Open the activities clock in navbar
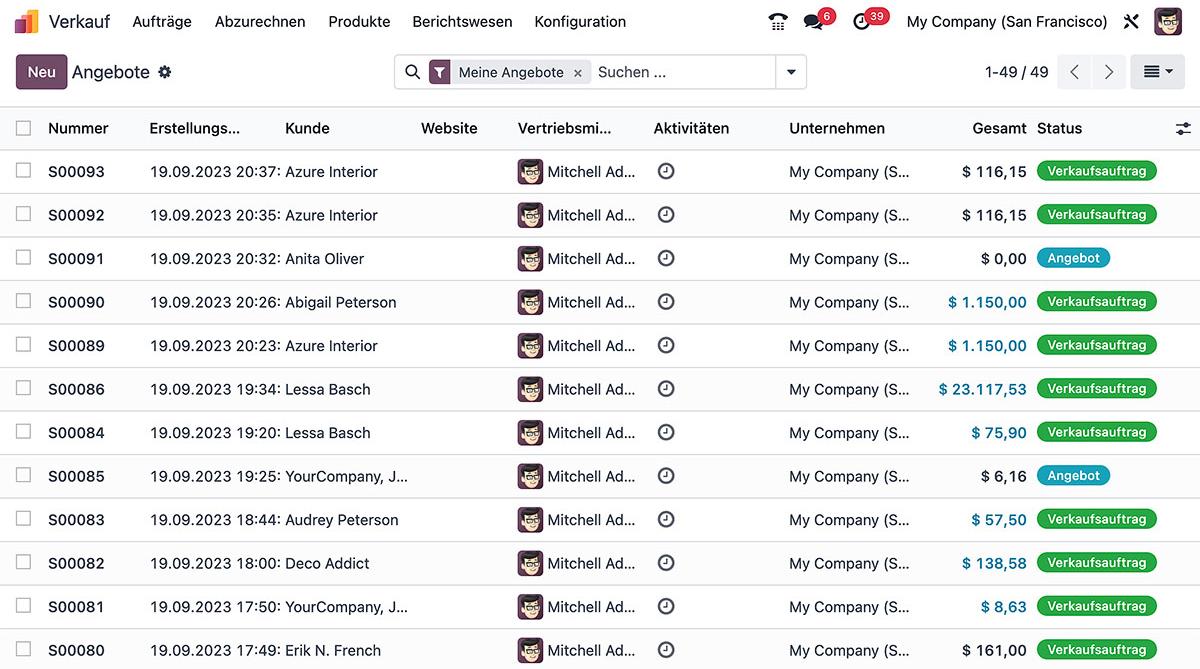Viewport: 1200px width, 669px height. pyautogui.click(x=861, y=22)
